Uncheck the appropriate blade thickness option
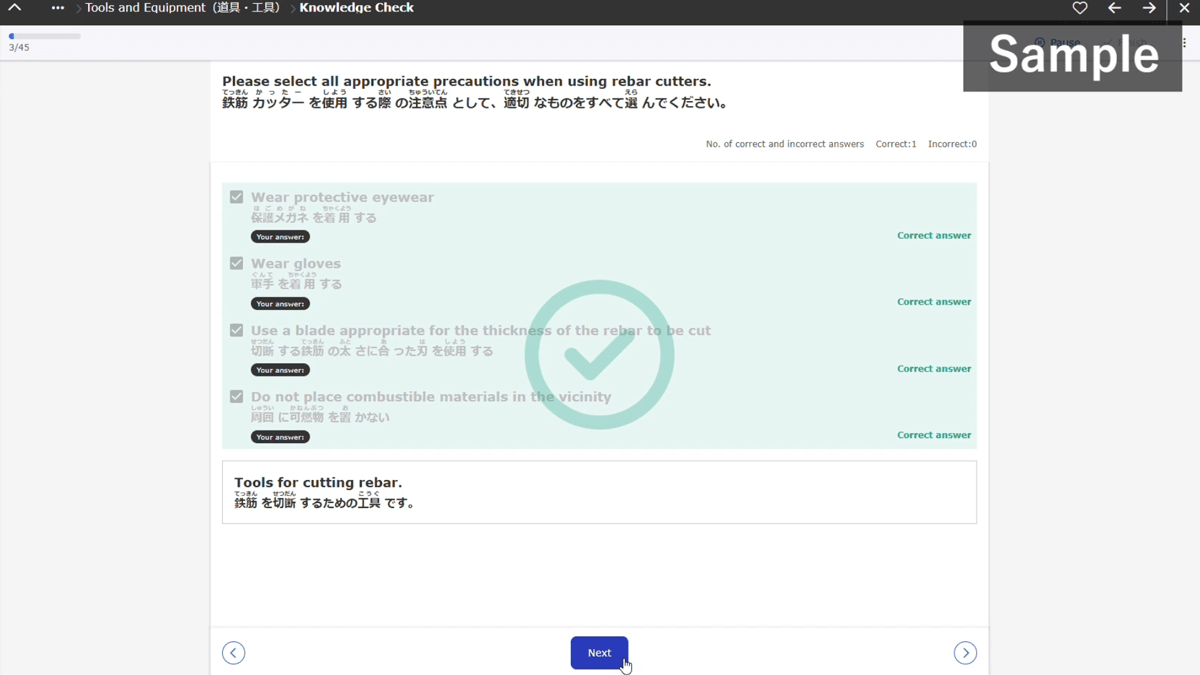The height and width of the screenshot is (675, 1200). coord(237,330)
